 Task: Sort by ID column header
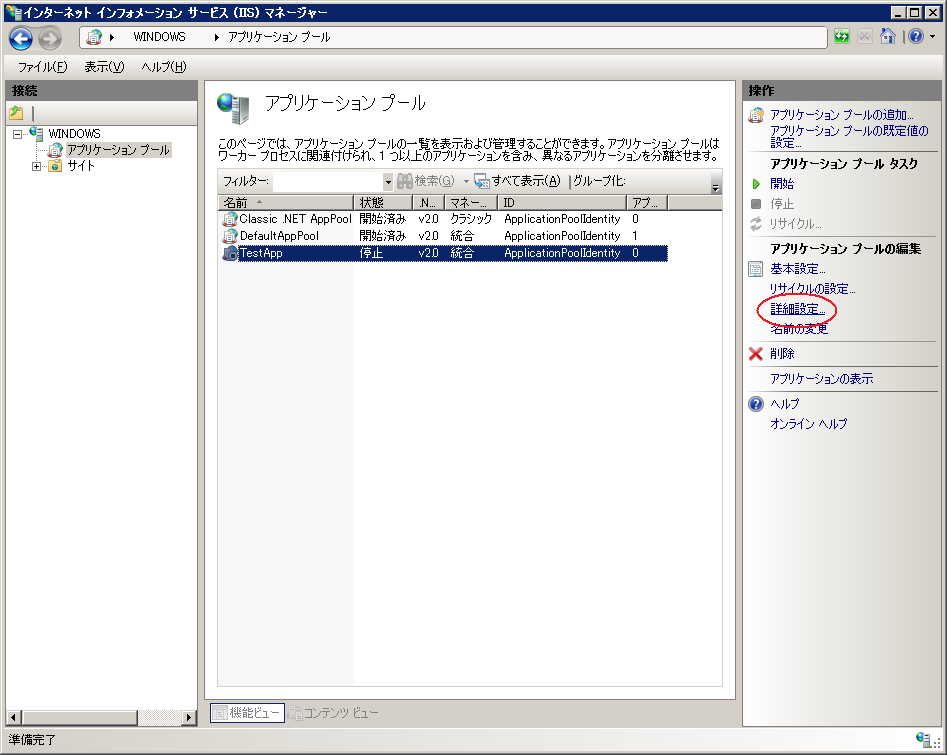point(562,202)
